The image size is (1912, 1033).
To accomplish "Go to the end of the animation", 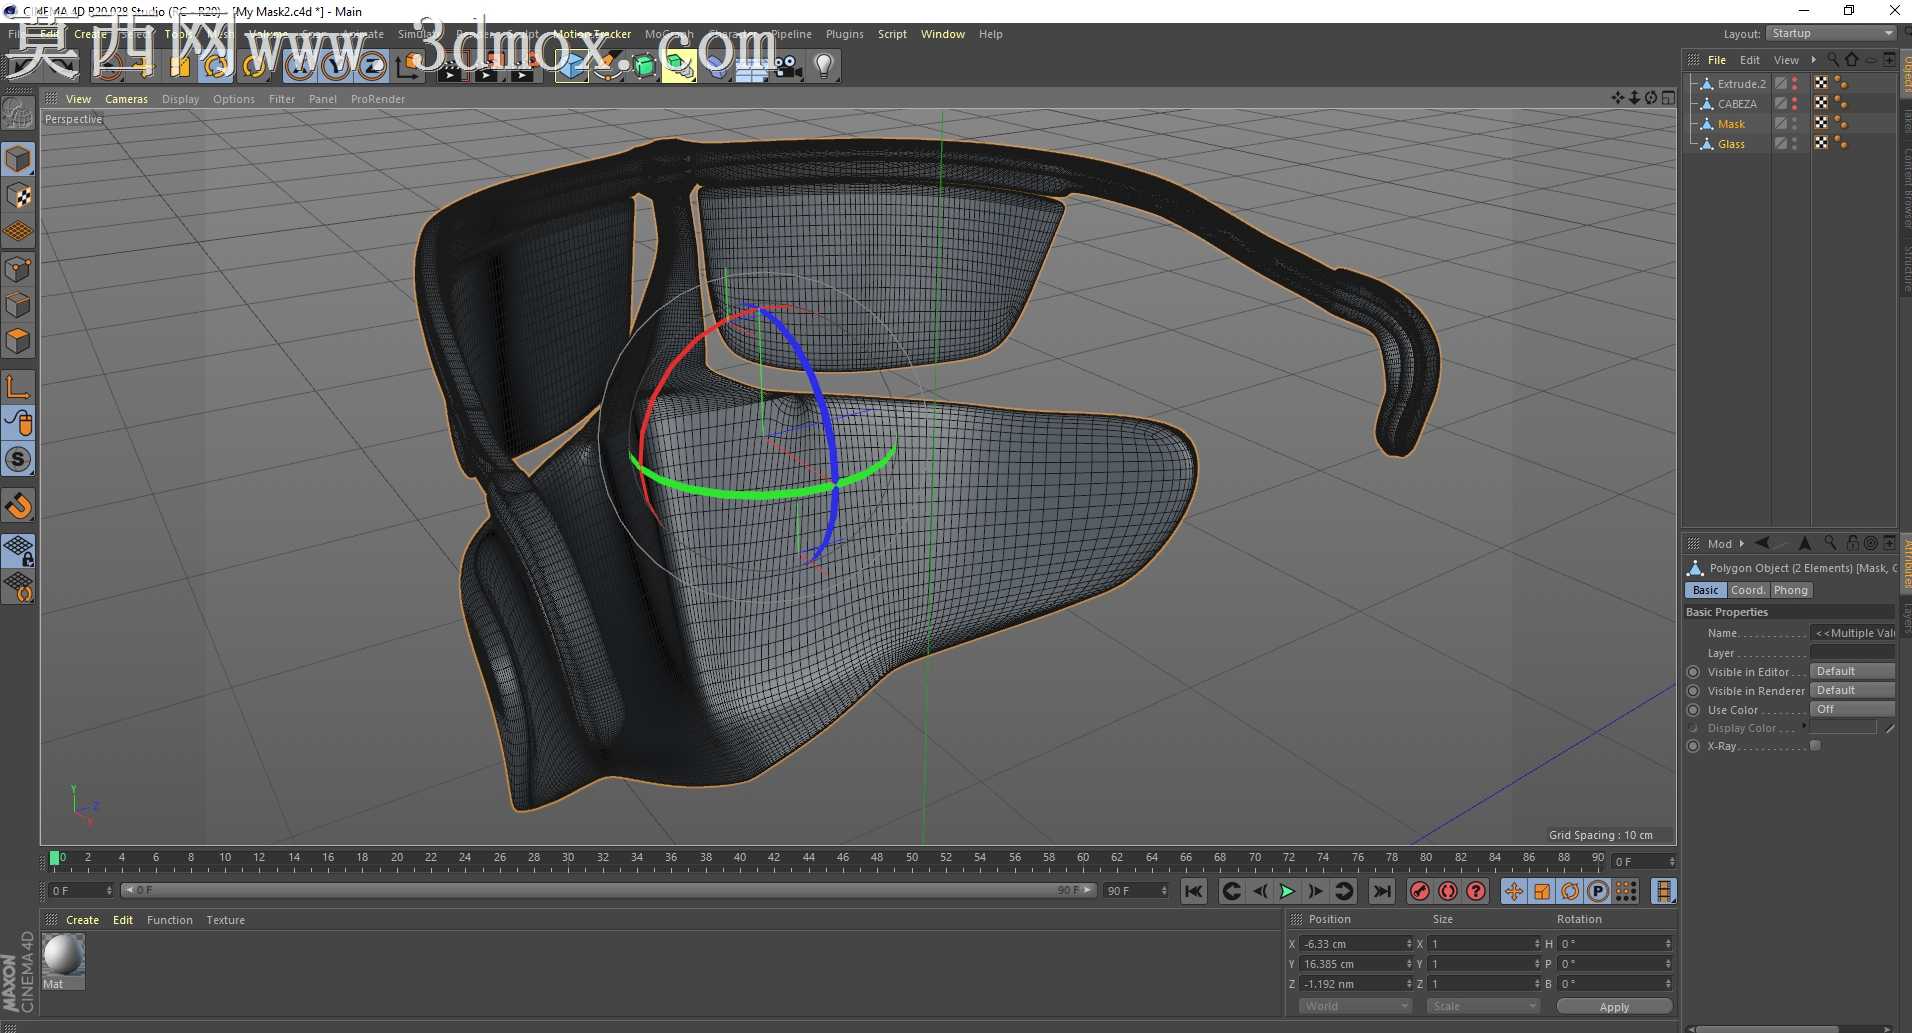I will [1382, 891].
